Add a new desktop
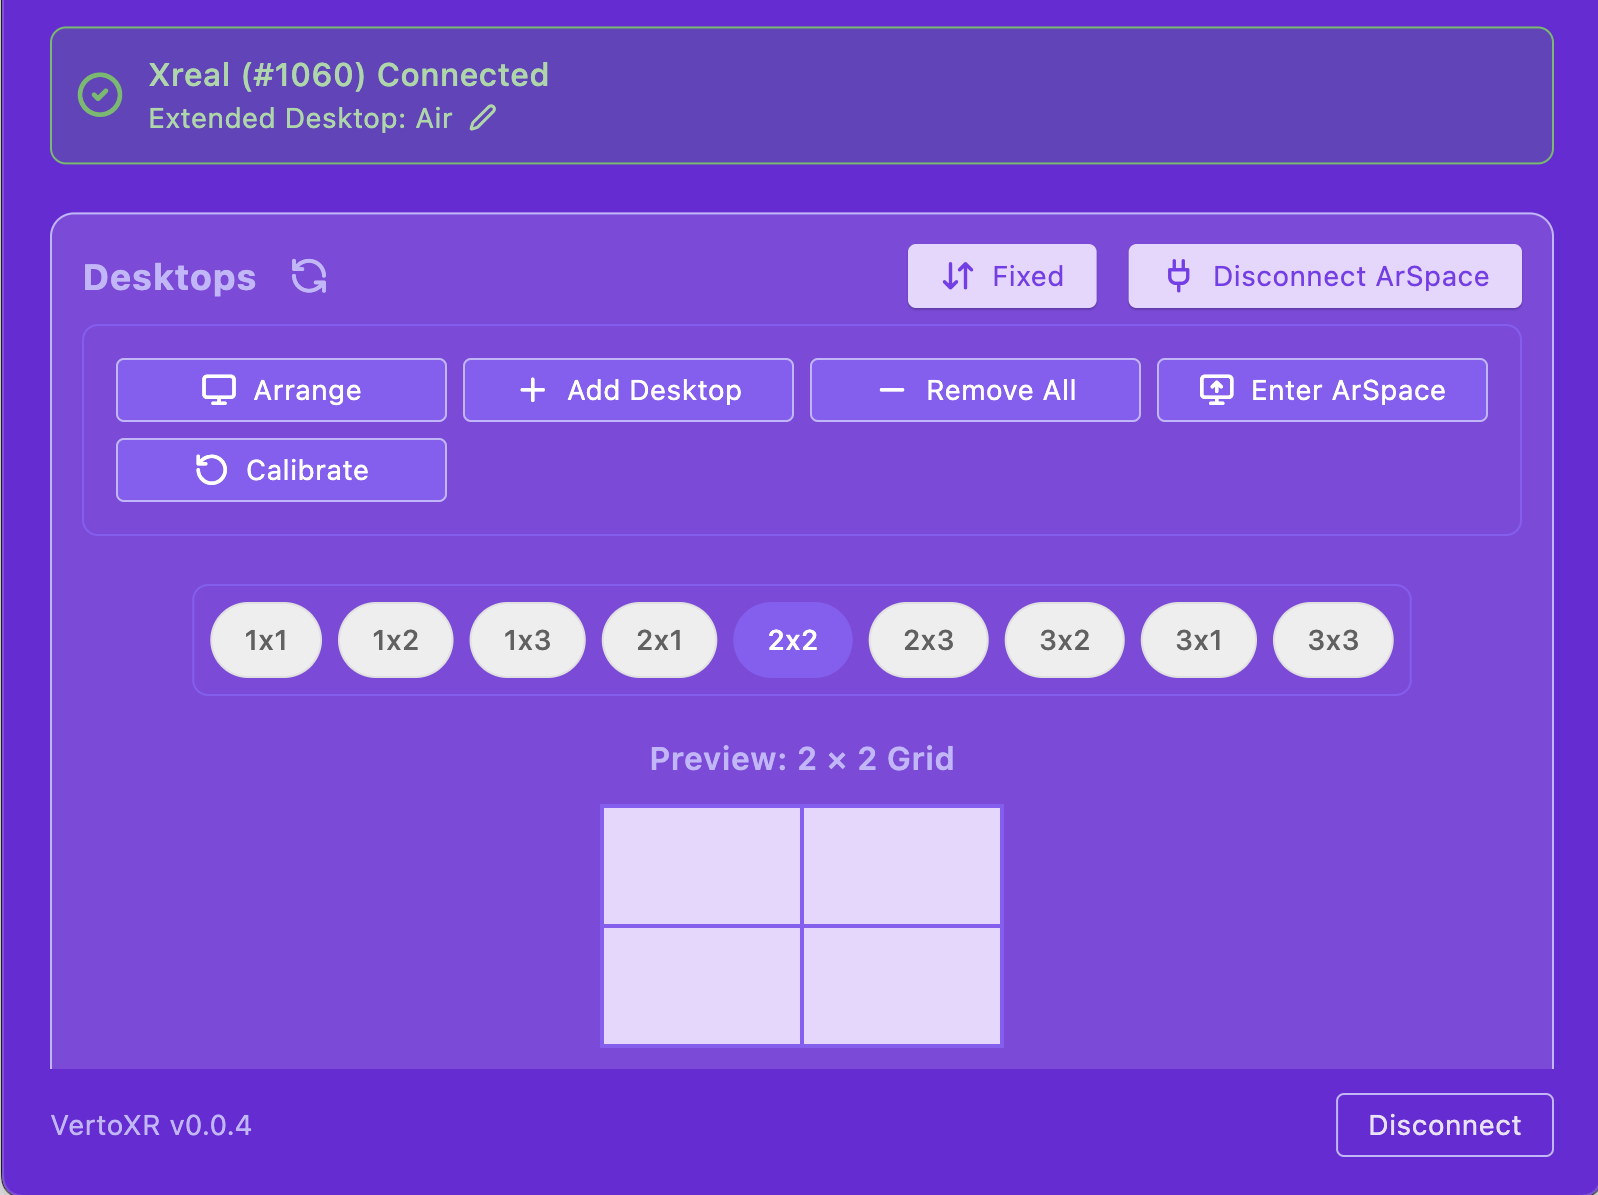Viewport: 1598px width, 1195px height. pyautogui.click(x=628, y=390)
